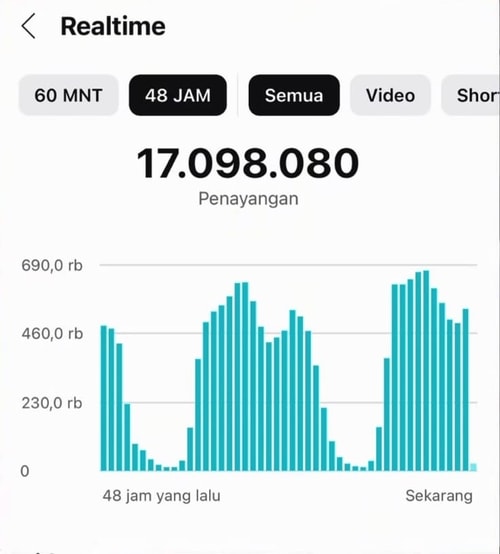
Task: Tap the back arrow icon
Action: point(28,26)
